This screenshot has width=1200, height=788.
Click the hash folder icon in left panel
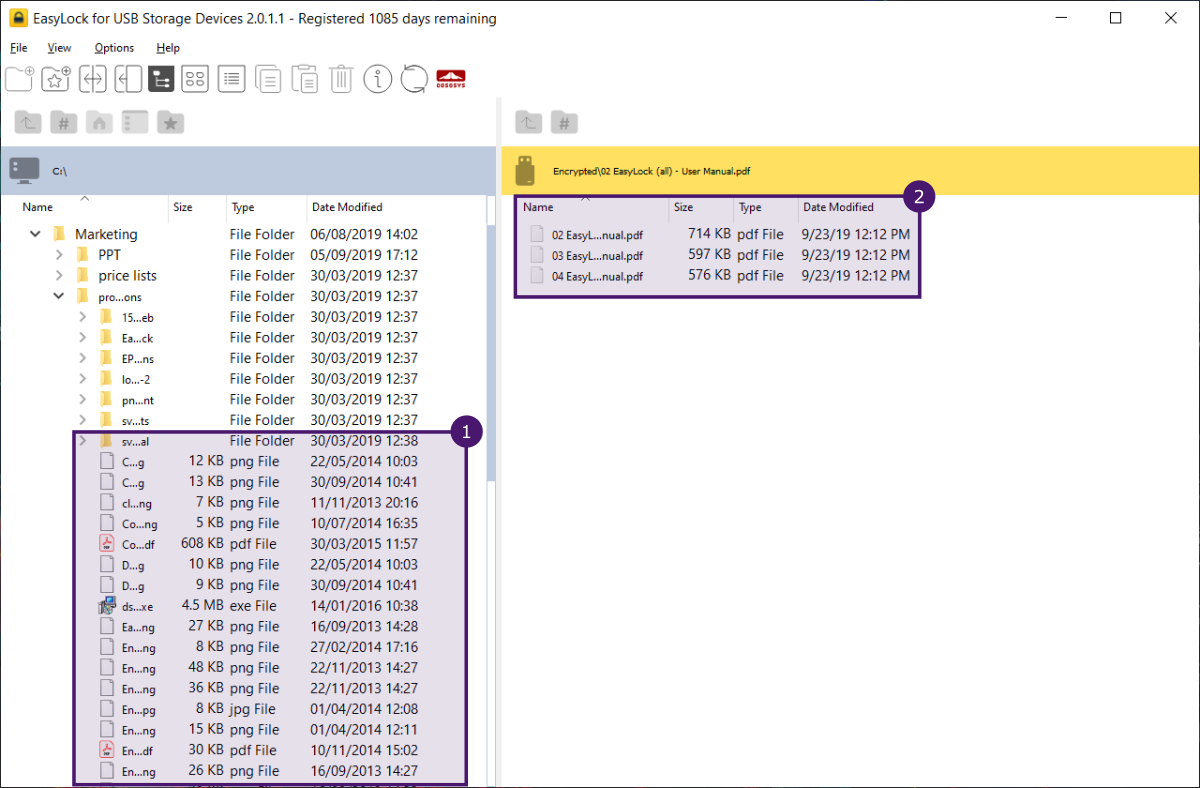(x=64, y=122)
